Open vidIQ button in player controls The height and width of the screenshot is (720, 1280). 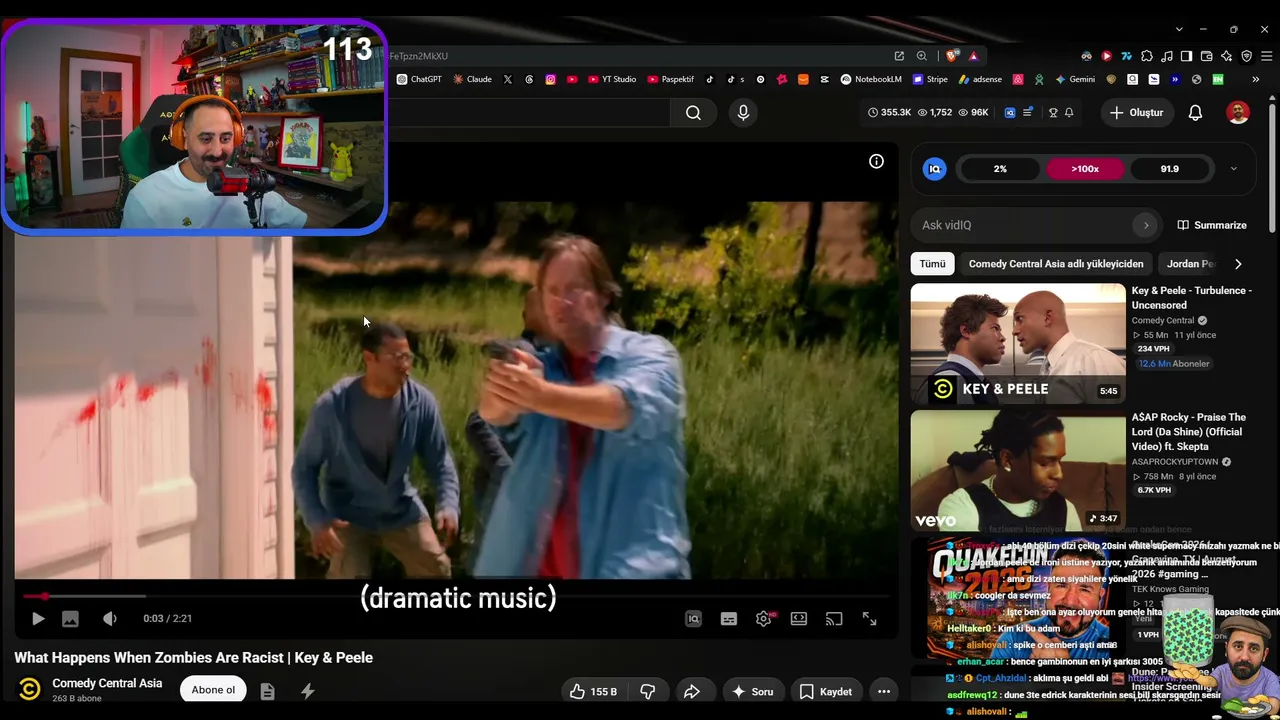(693, 619)
